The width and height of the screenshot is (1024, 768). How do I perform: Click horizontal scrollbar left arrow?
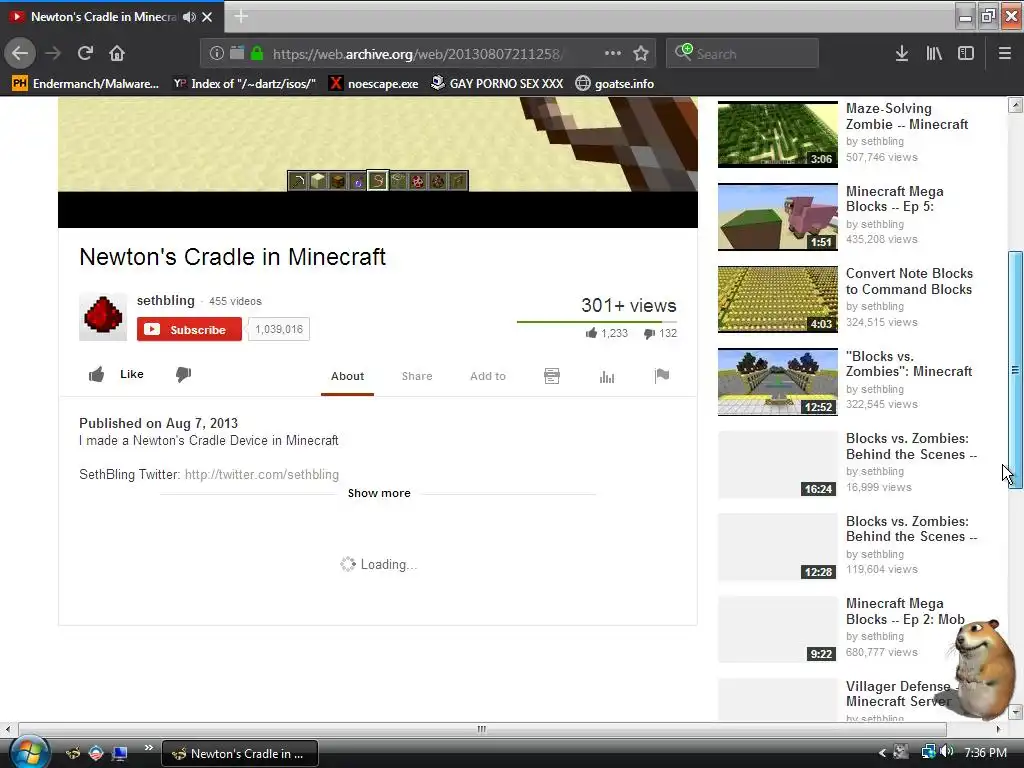point(7,729)
